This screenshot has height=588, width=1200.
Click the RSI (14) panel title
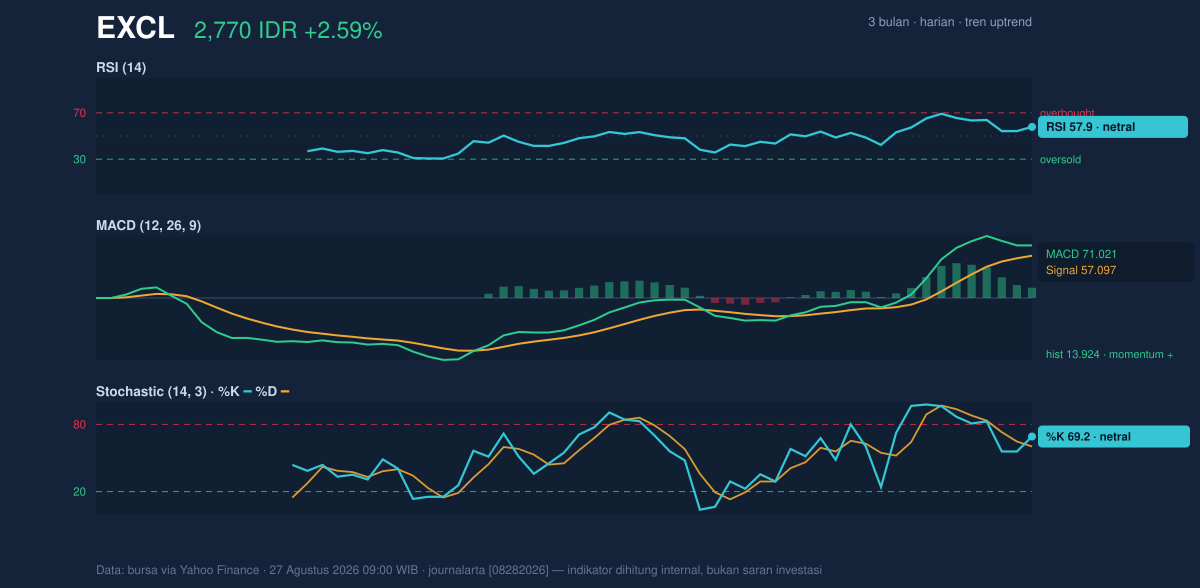point(121,68)
